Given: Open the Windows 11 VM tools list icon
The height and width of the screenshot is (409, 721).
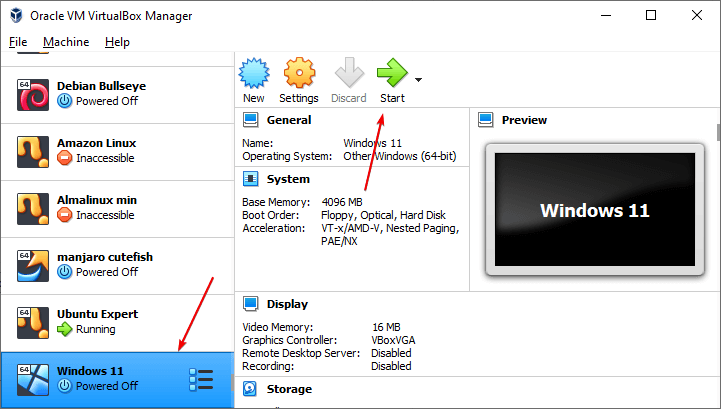Looking at the screenshot, I should point(201,379).
